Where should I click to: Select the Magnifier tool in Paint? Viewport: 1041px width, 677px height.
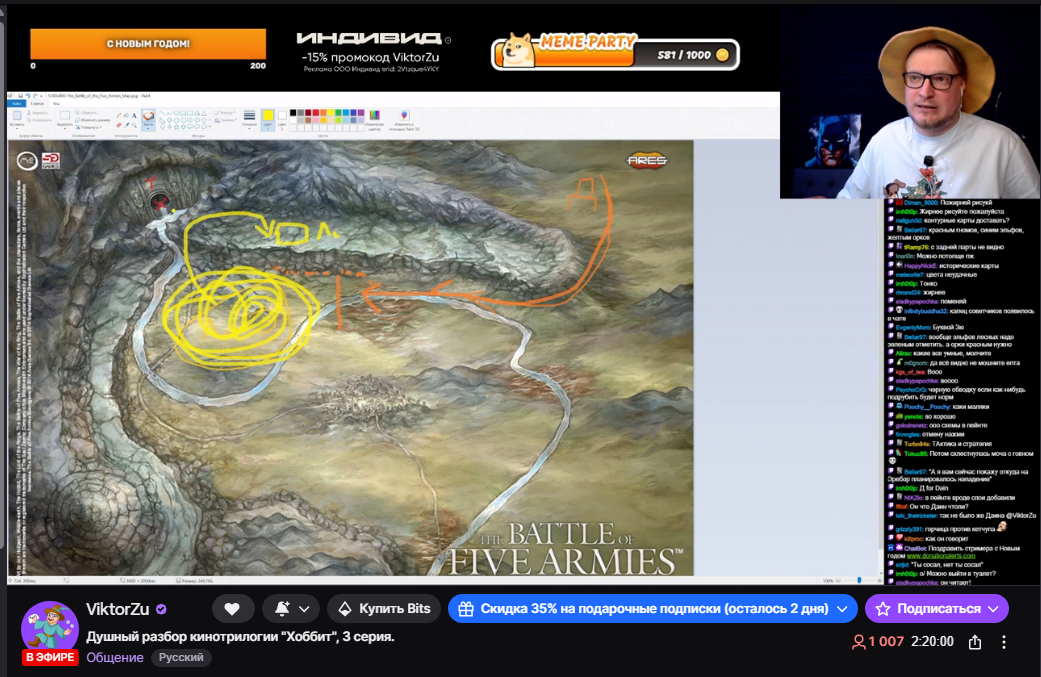pos(134,125)
